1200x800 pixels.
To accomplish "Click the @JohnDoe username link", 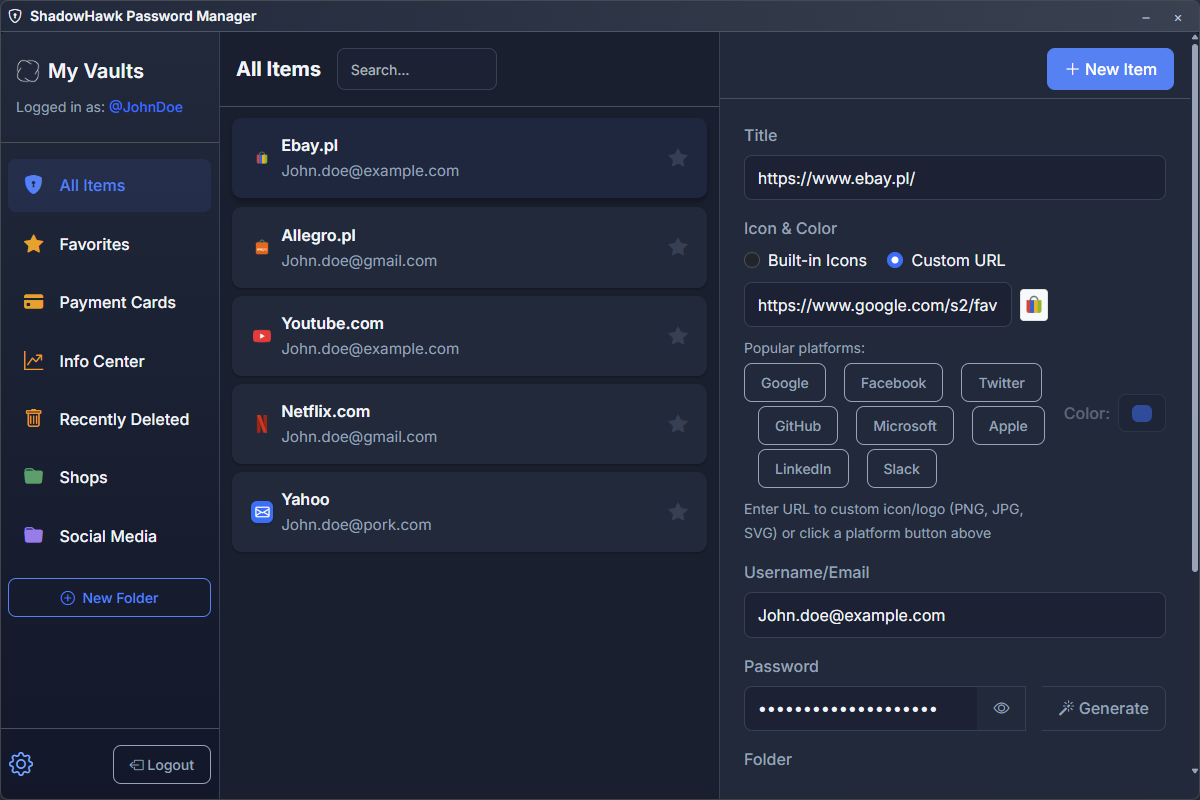I will pos(146,107).
